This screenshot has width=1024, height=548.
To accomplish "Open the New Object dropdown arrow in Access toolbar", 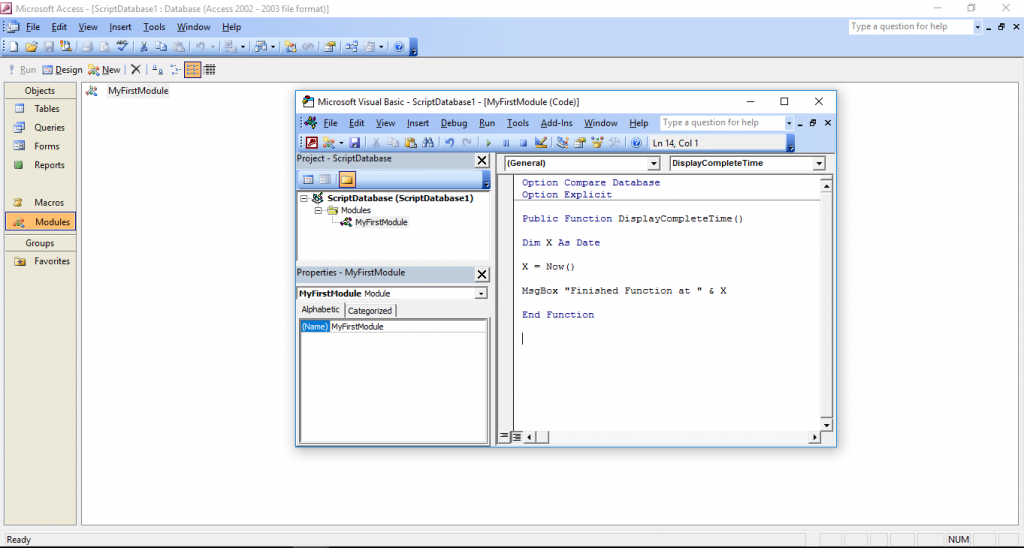I will [381, 47].
